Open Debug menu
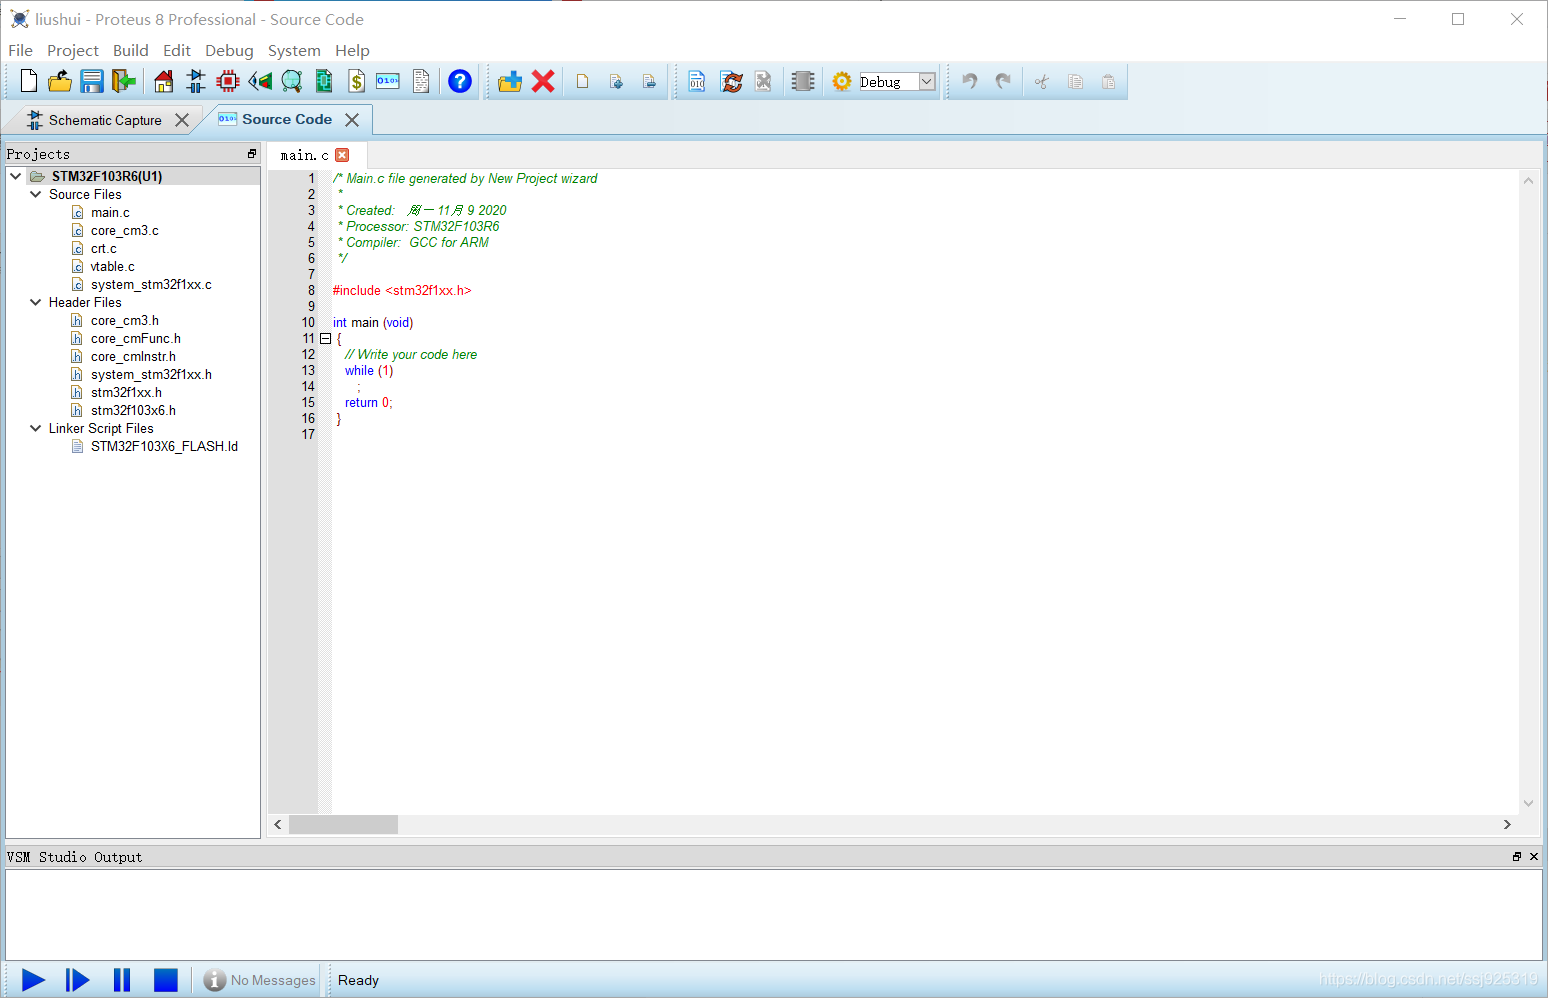This screenshot has height=998, width=1548. click(x=229, y=50)
